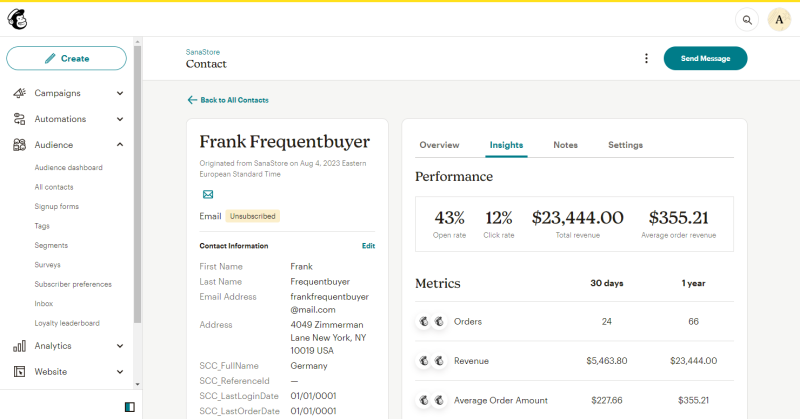Image resolution: width=800 pixels, height=419 pixels.
Task: Click the 43% open rate value
Action: pyautogui.click(x=449, y=218)
